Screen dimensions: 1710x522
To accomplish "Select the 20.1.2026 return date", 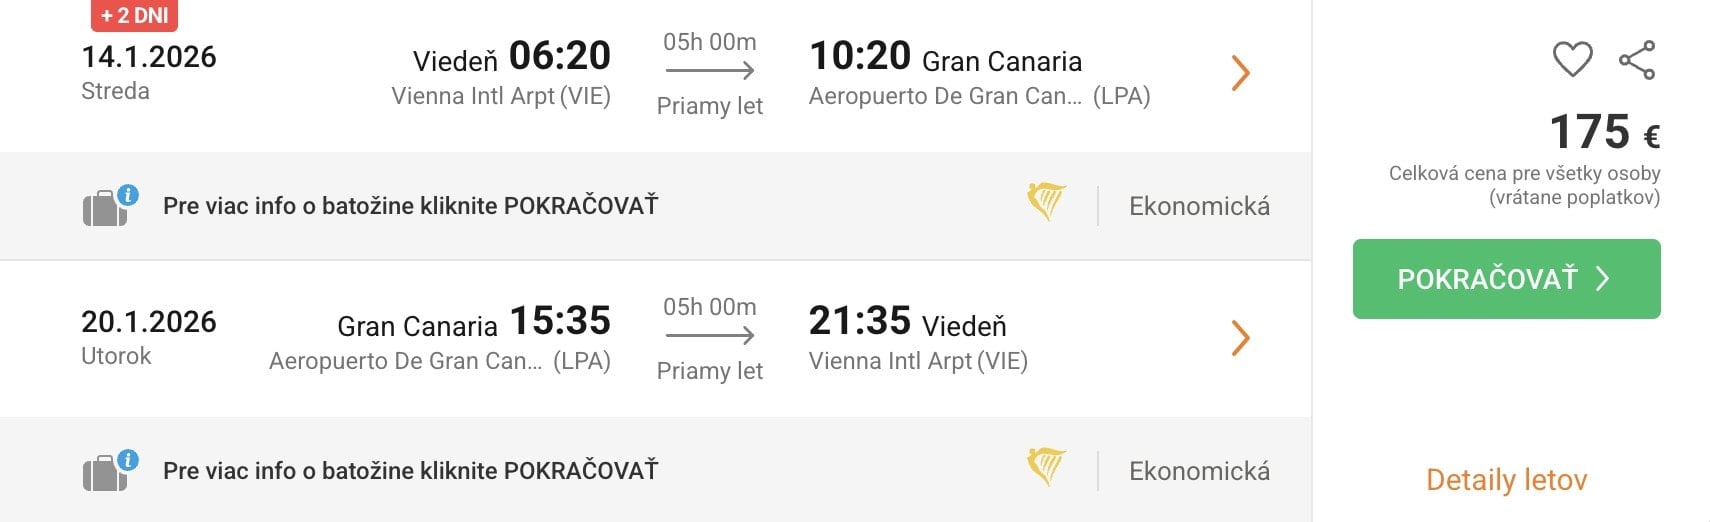I will 148,322.
